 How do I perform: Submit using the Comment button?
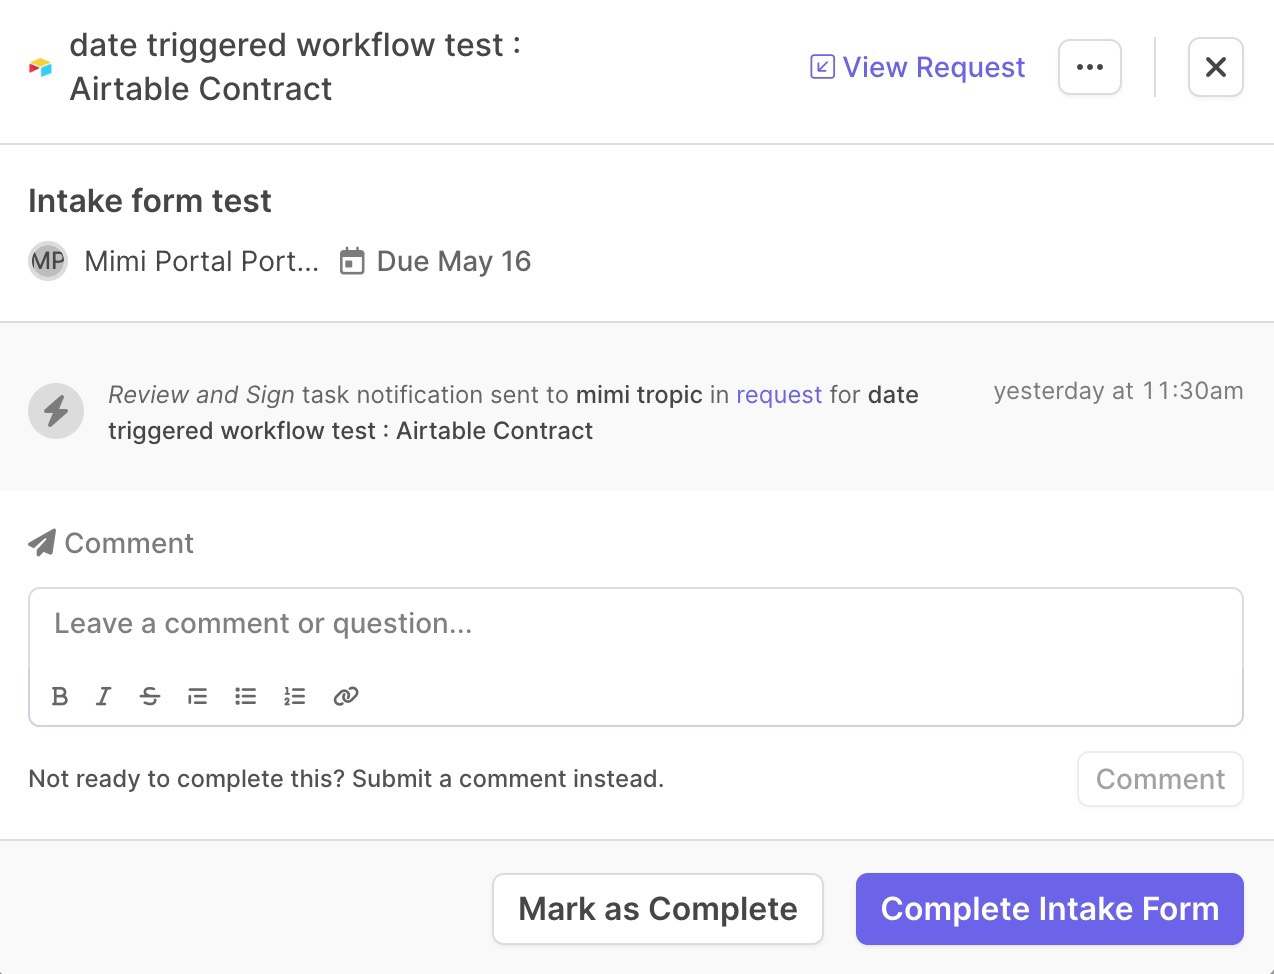pyautogui.click(x=1160, y=779)
